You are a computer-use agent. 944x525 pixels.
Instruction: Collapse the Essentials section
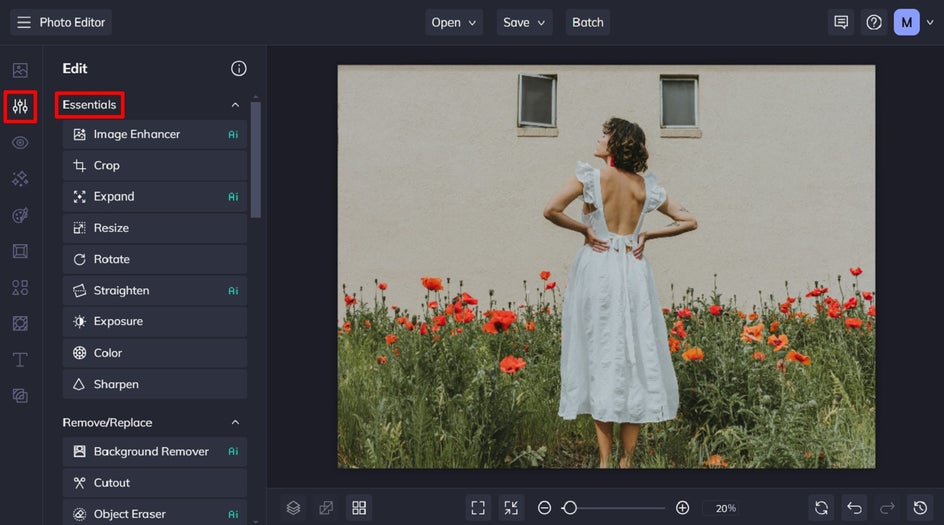235,105
